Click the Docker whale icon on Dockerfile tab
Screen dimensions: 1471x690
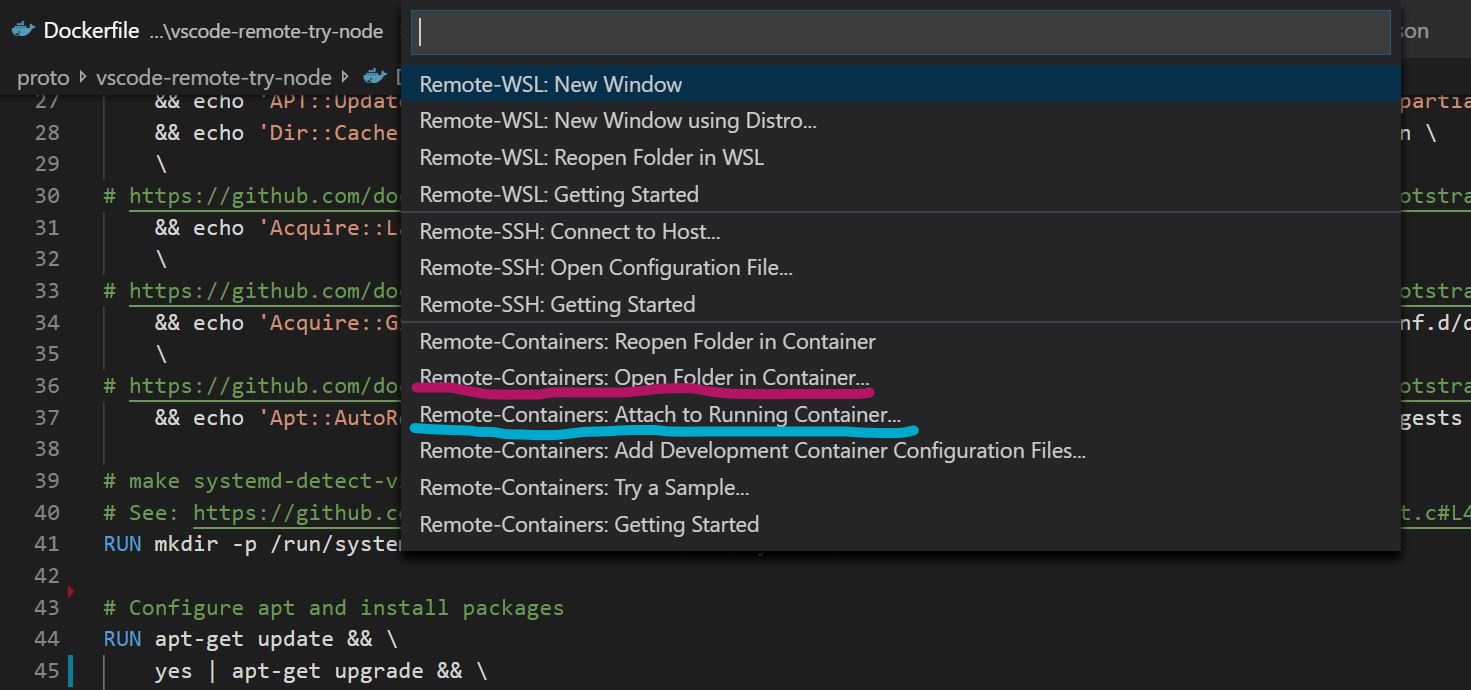[23, 31]
